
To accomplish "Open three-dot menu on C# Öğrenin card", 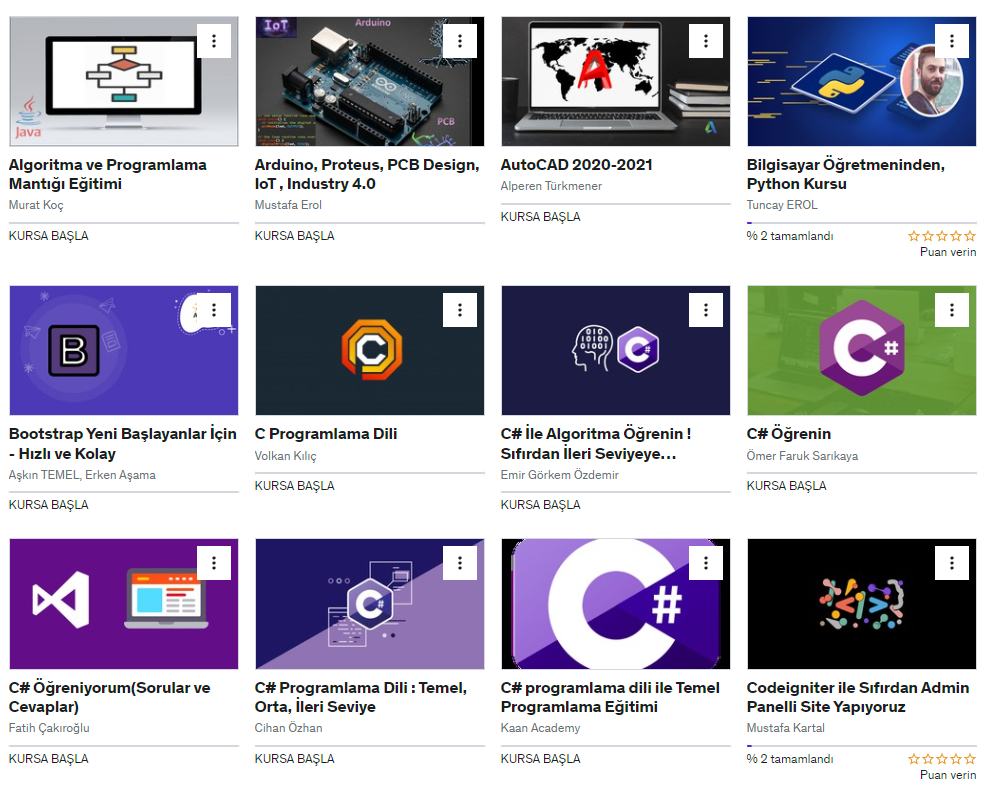I will pos(952,310).
